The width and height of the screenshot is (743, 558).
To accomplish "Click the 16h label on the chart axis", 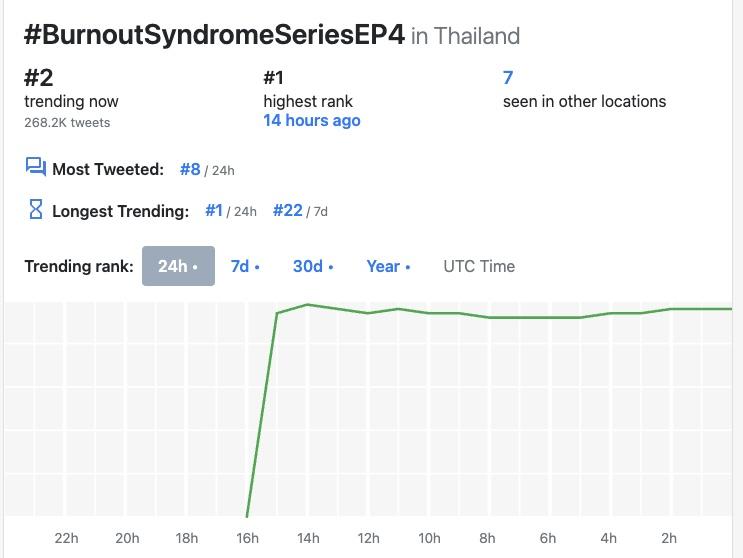I will [x=247, y=538].
